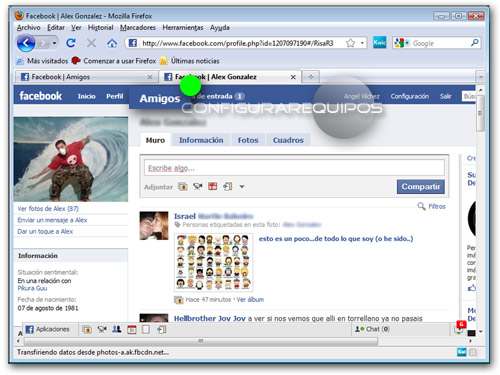Attach a photo in share box
Image resolution: width=500 pixels, height=375 pixels.
tap(183, 187)
